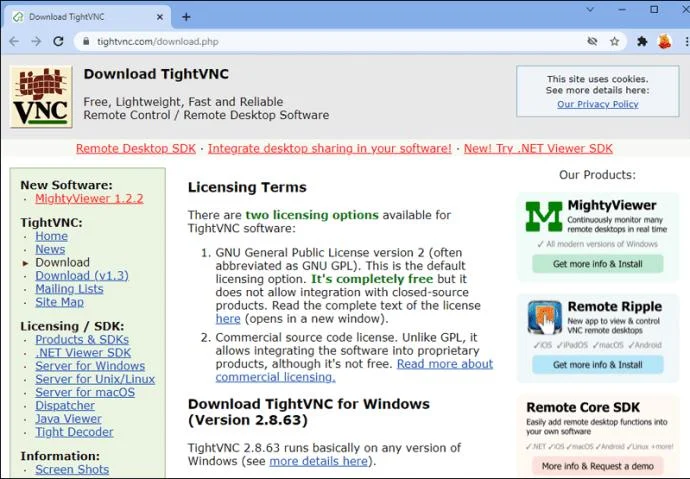
Task: Click the Remote Ripple product heading
Action: coord(614,307)
